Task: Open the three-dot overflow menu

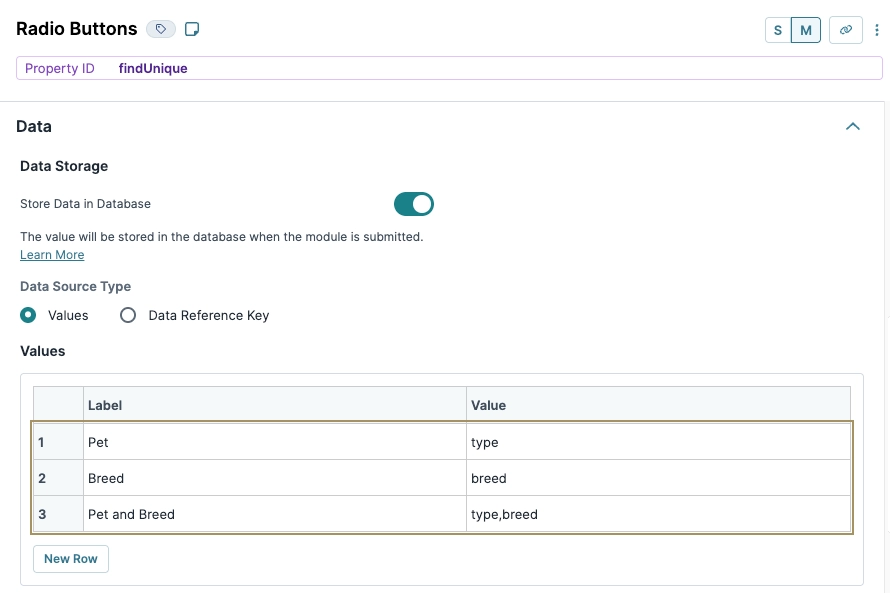Action: (x=879, y=29)
